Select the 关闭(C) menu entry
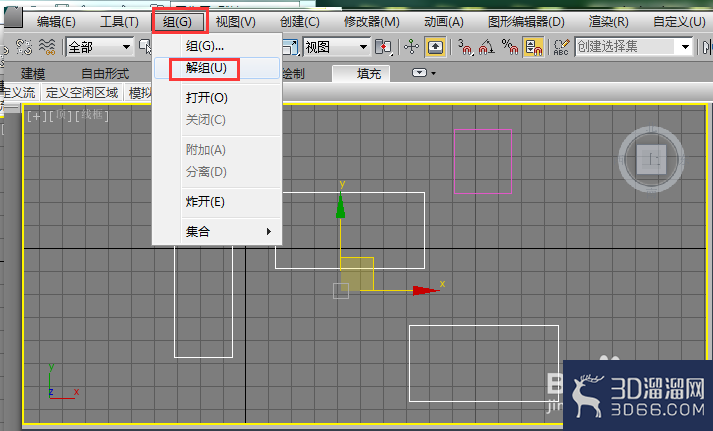This screenshot has width=713, height=431. tap(216, 120)
